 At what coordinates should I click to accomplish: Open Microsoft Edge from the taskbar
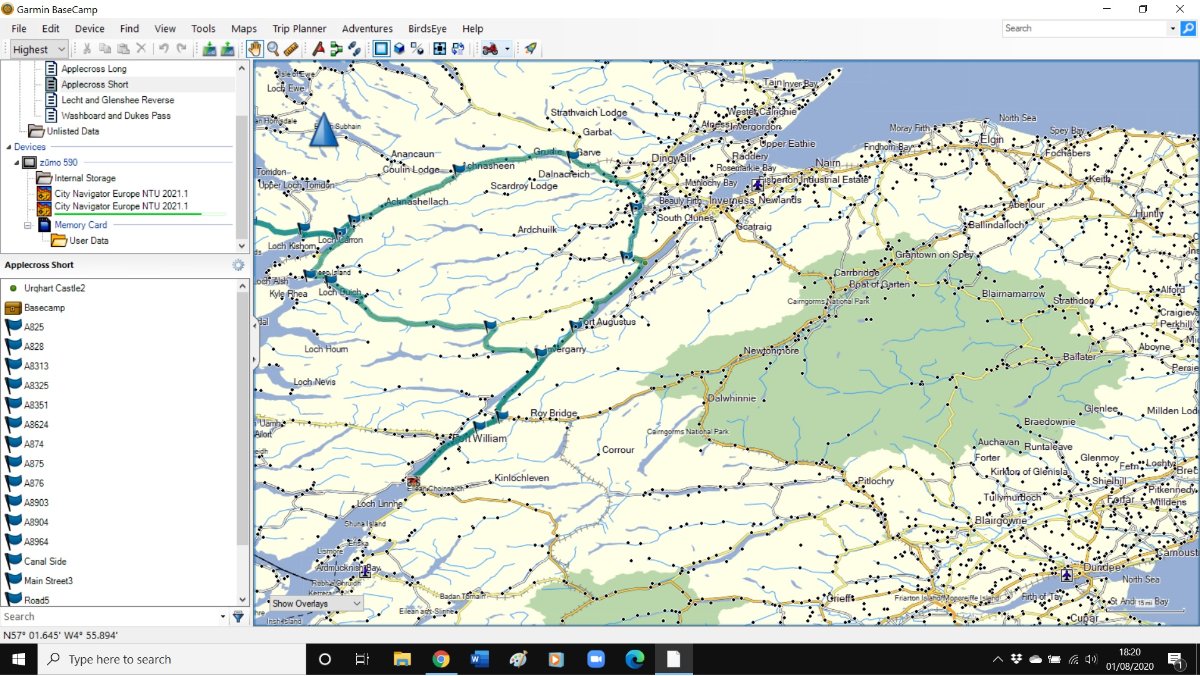click(x=635, y=659)
